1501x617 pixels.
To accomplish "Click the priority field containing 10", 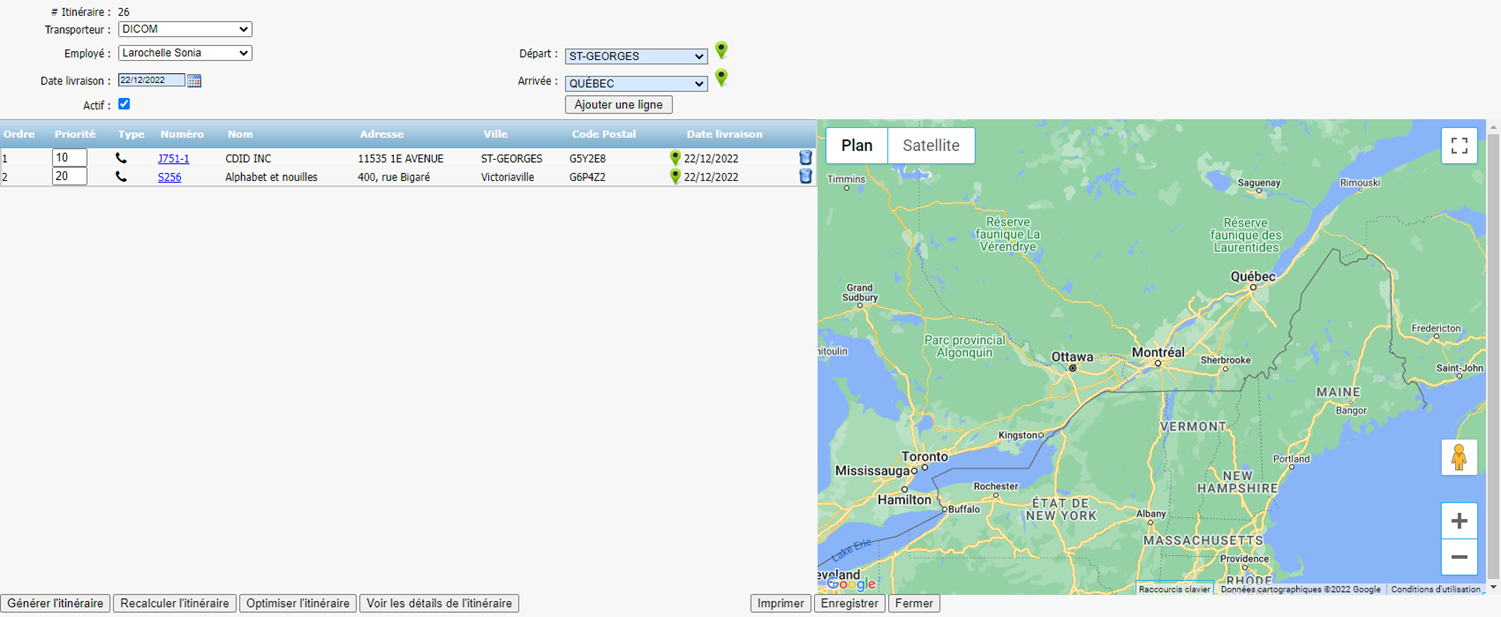I will (x=69, y=158).
